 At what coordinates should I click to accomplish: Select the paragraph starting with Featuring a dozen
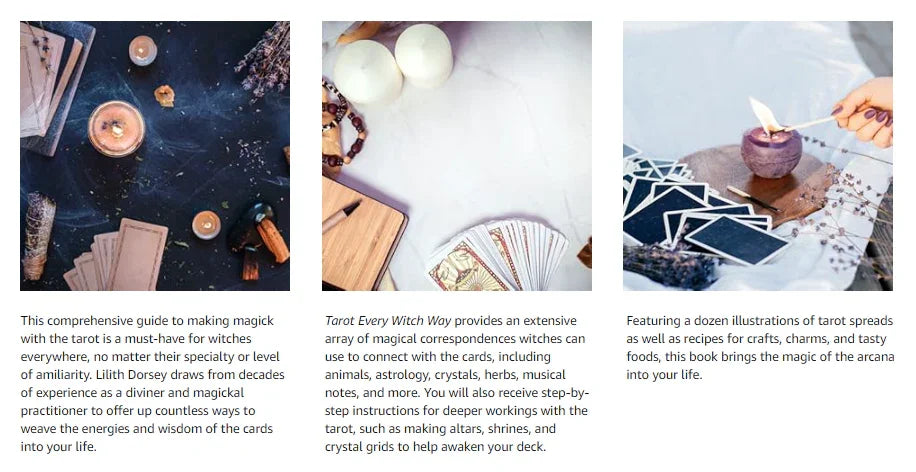tap(760, 348)
